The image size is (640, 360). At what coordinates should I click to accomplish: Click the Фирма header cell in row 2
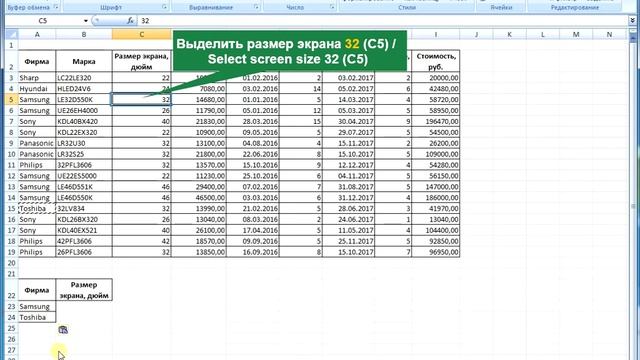[37, 61]
